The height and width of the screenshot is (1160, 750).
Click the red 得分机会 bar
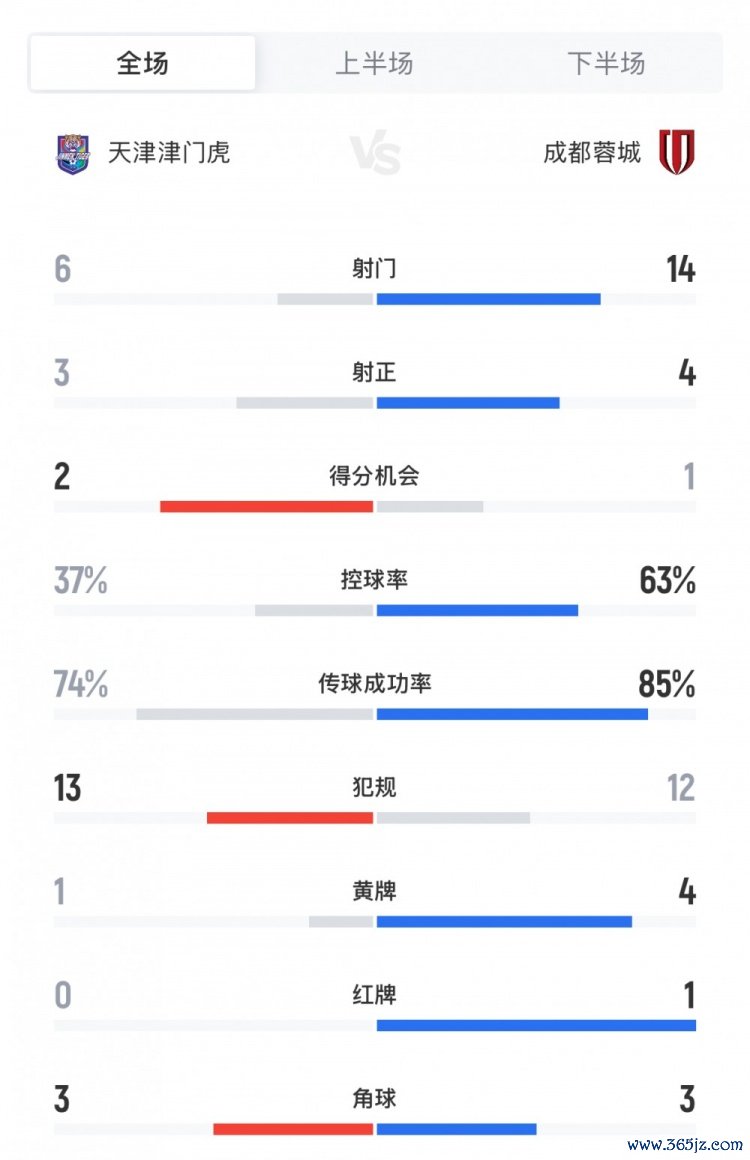coord(266,506)
